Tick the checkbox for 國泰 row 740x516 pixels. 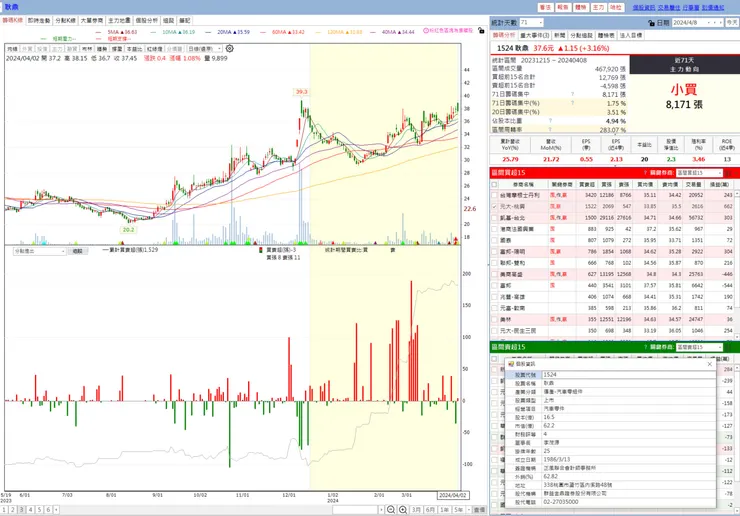pyautogui.click(x=494, y=240)
